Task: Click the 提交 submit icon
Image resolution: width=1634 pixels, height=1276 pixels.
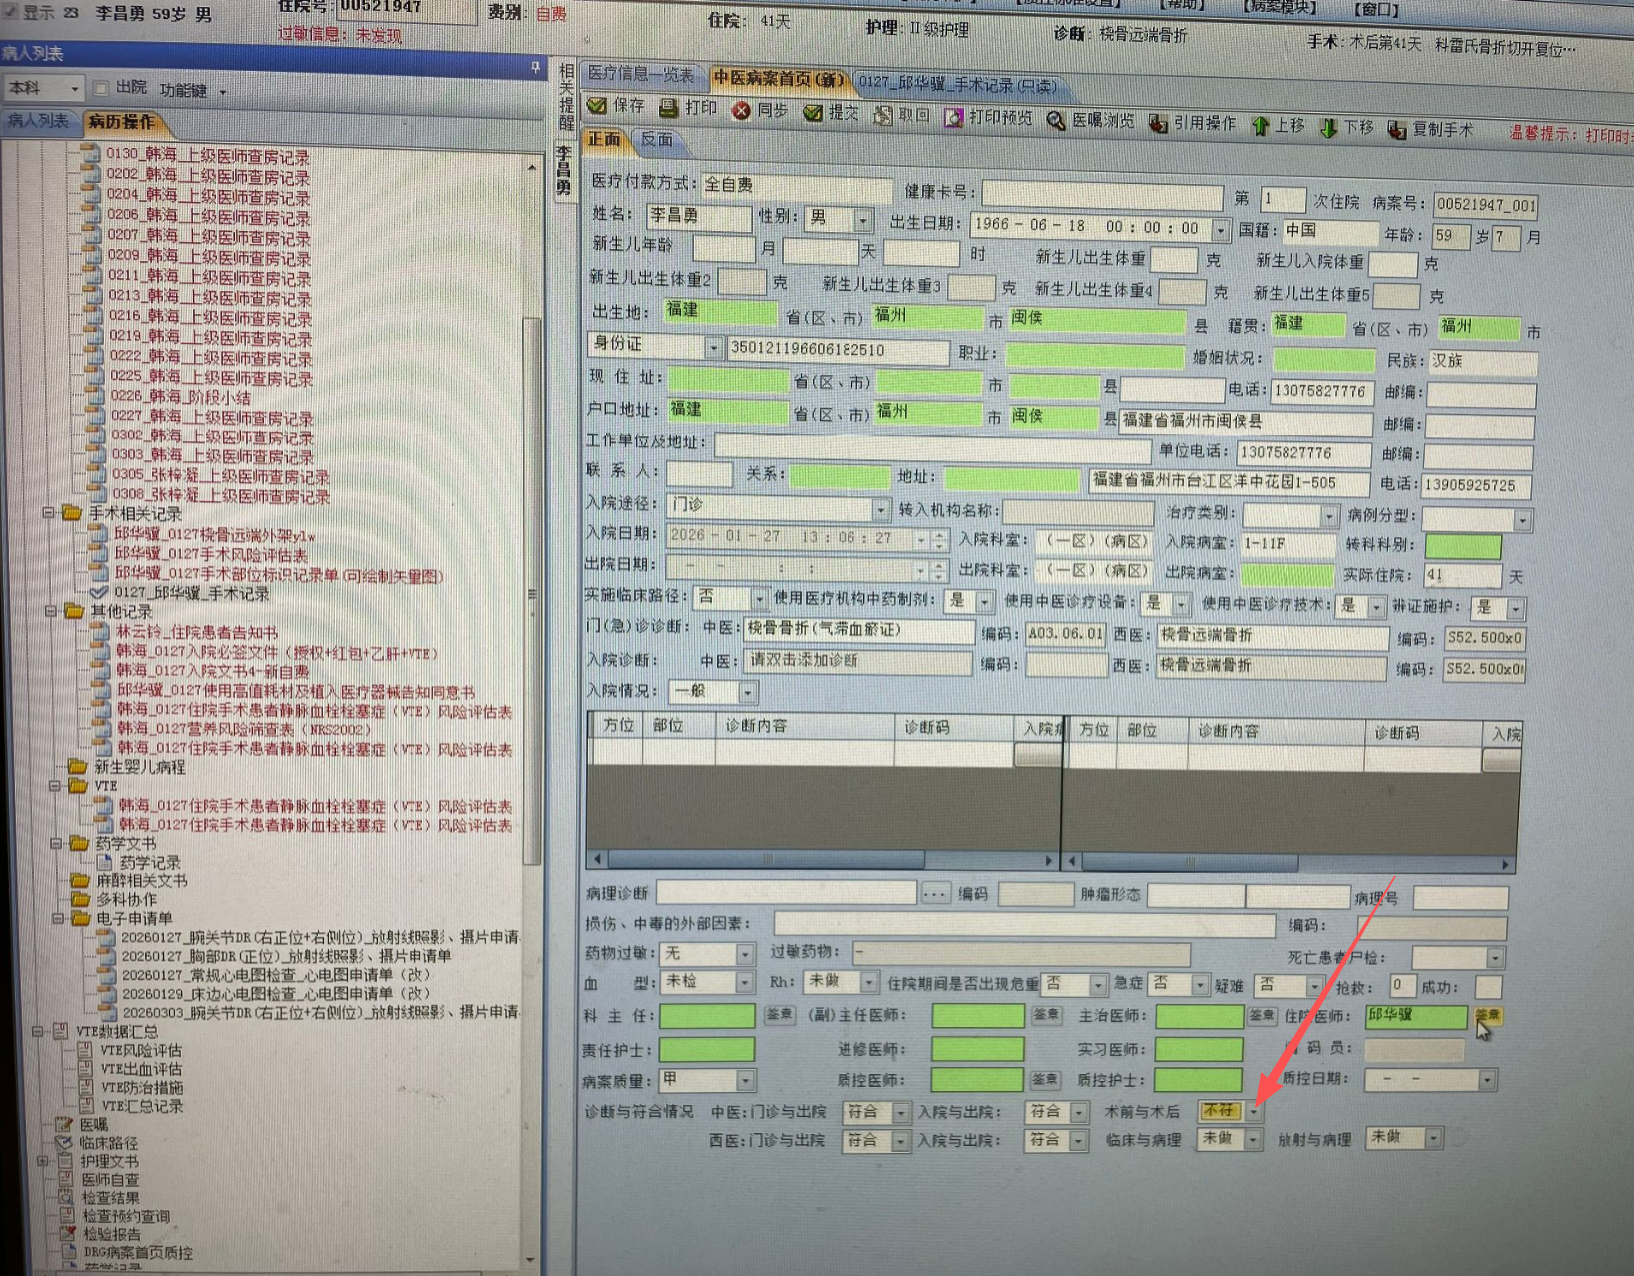Action: click(x=813, y=113)
